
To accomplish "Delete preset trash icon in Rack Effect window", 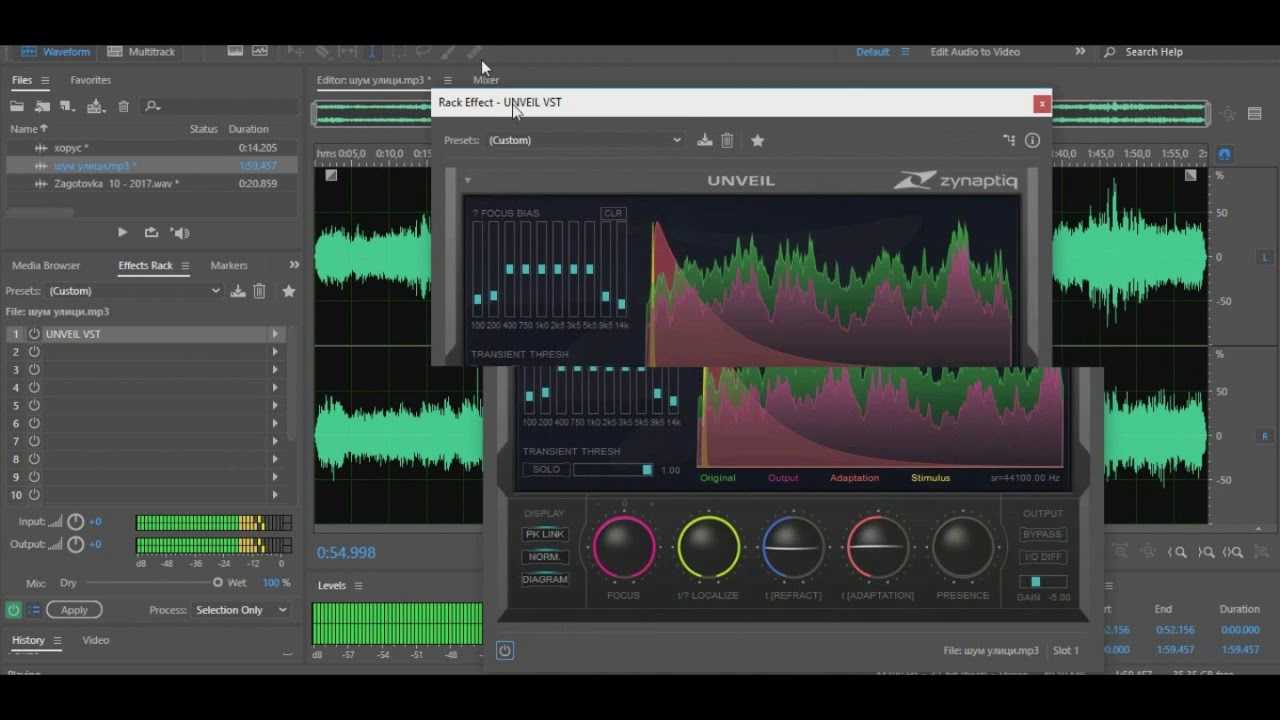I will 727,140.
